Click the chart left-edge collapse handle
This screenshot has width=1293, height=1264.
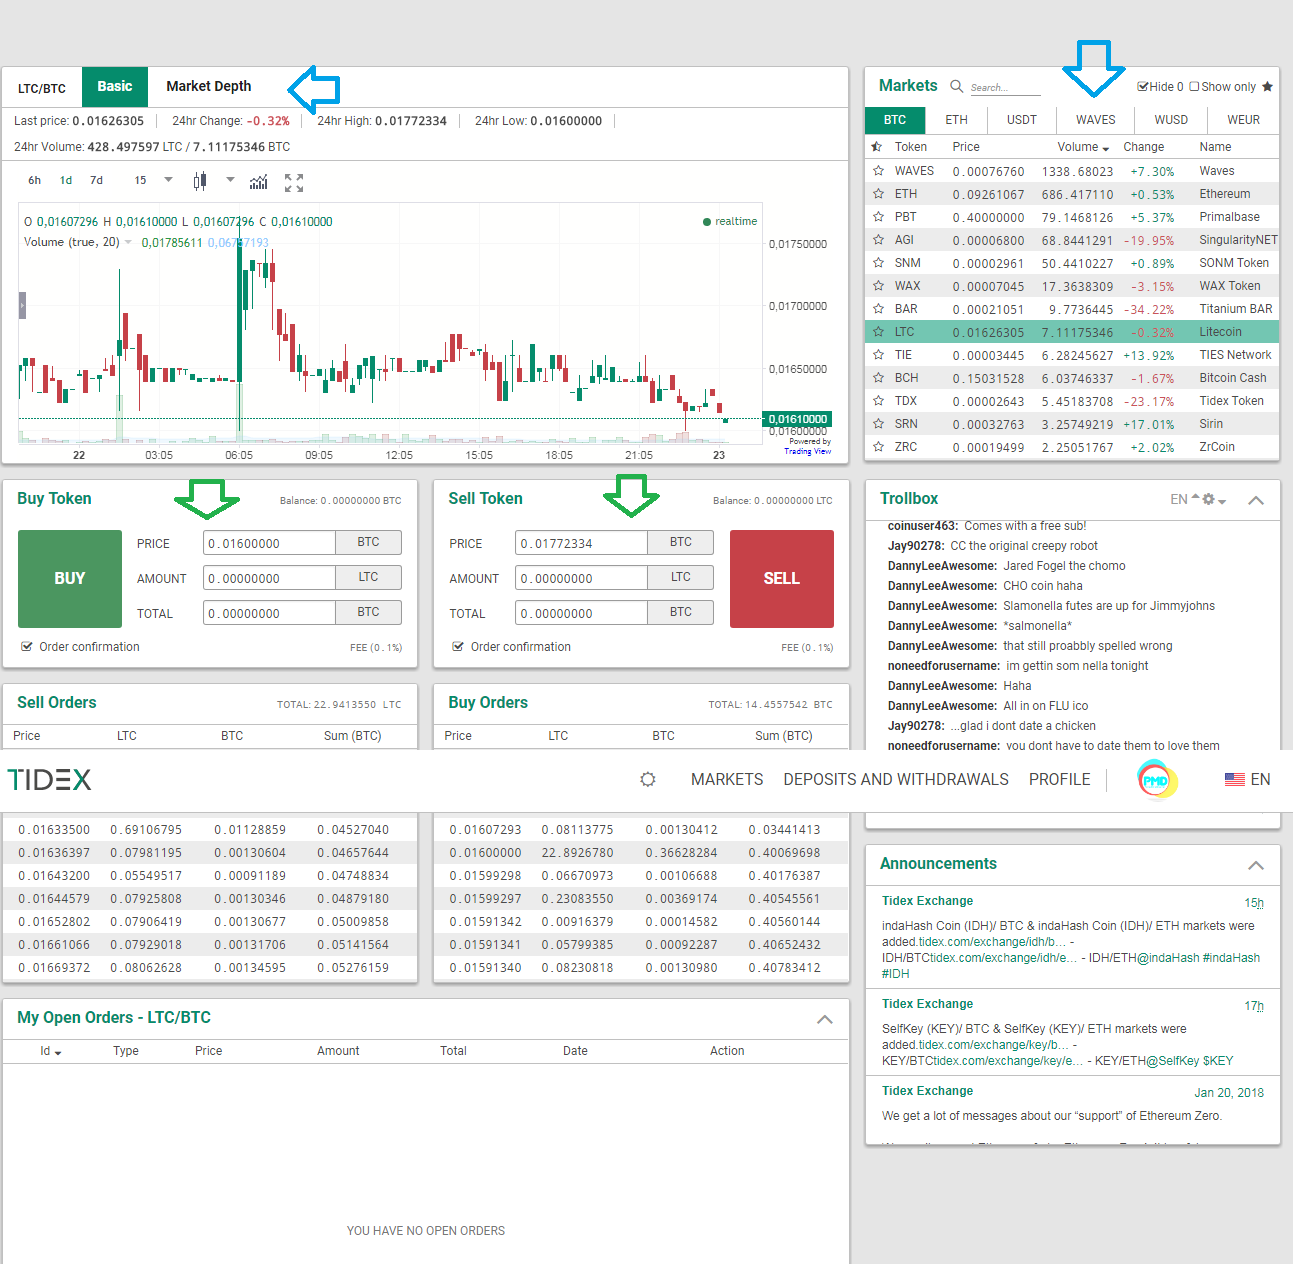click(x=22, y=305)
